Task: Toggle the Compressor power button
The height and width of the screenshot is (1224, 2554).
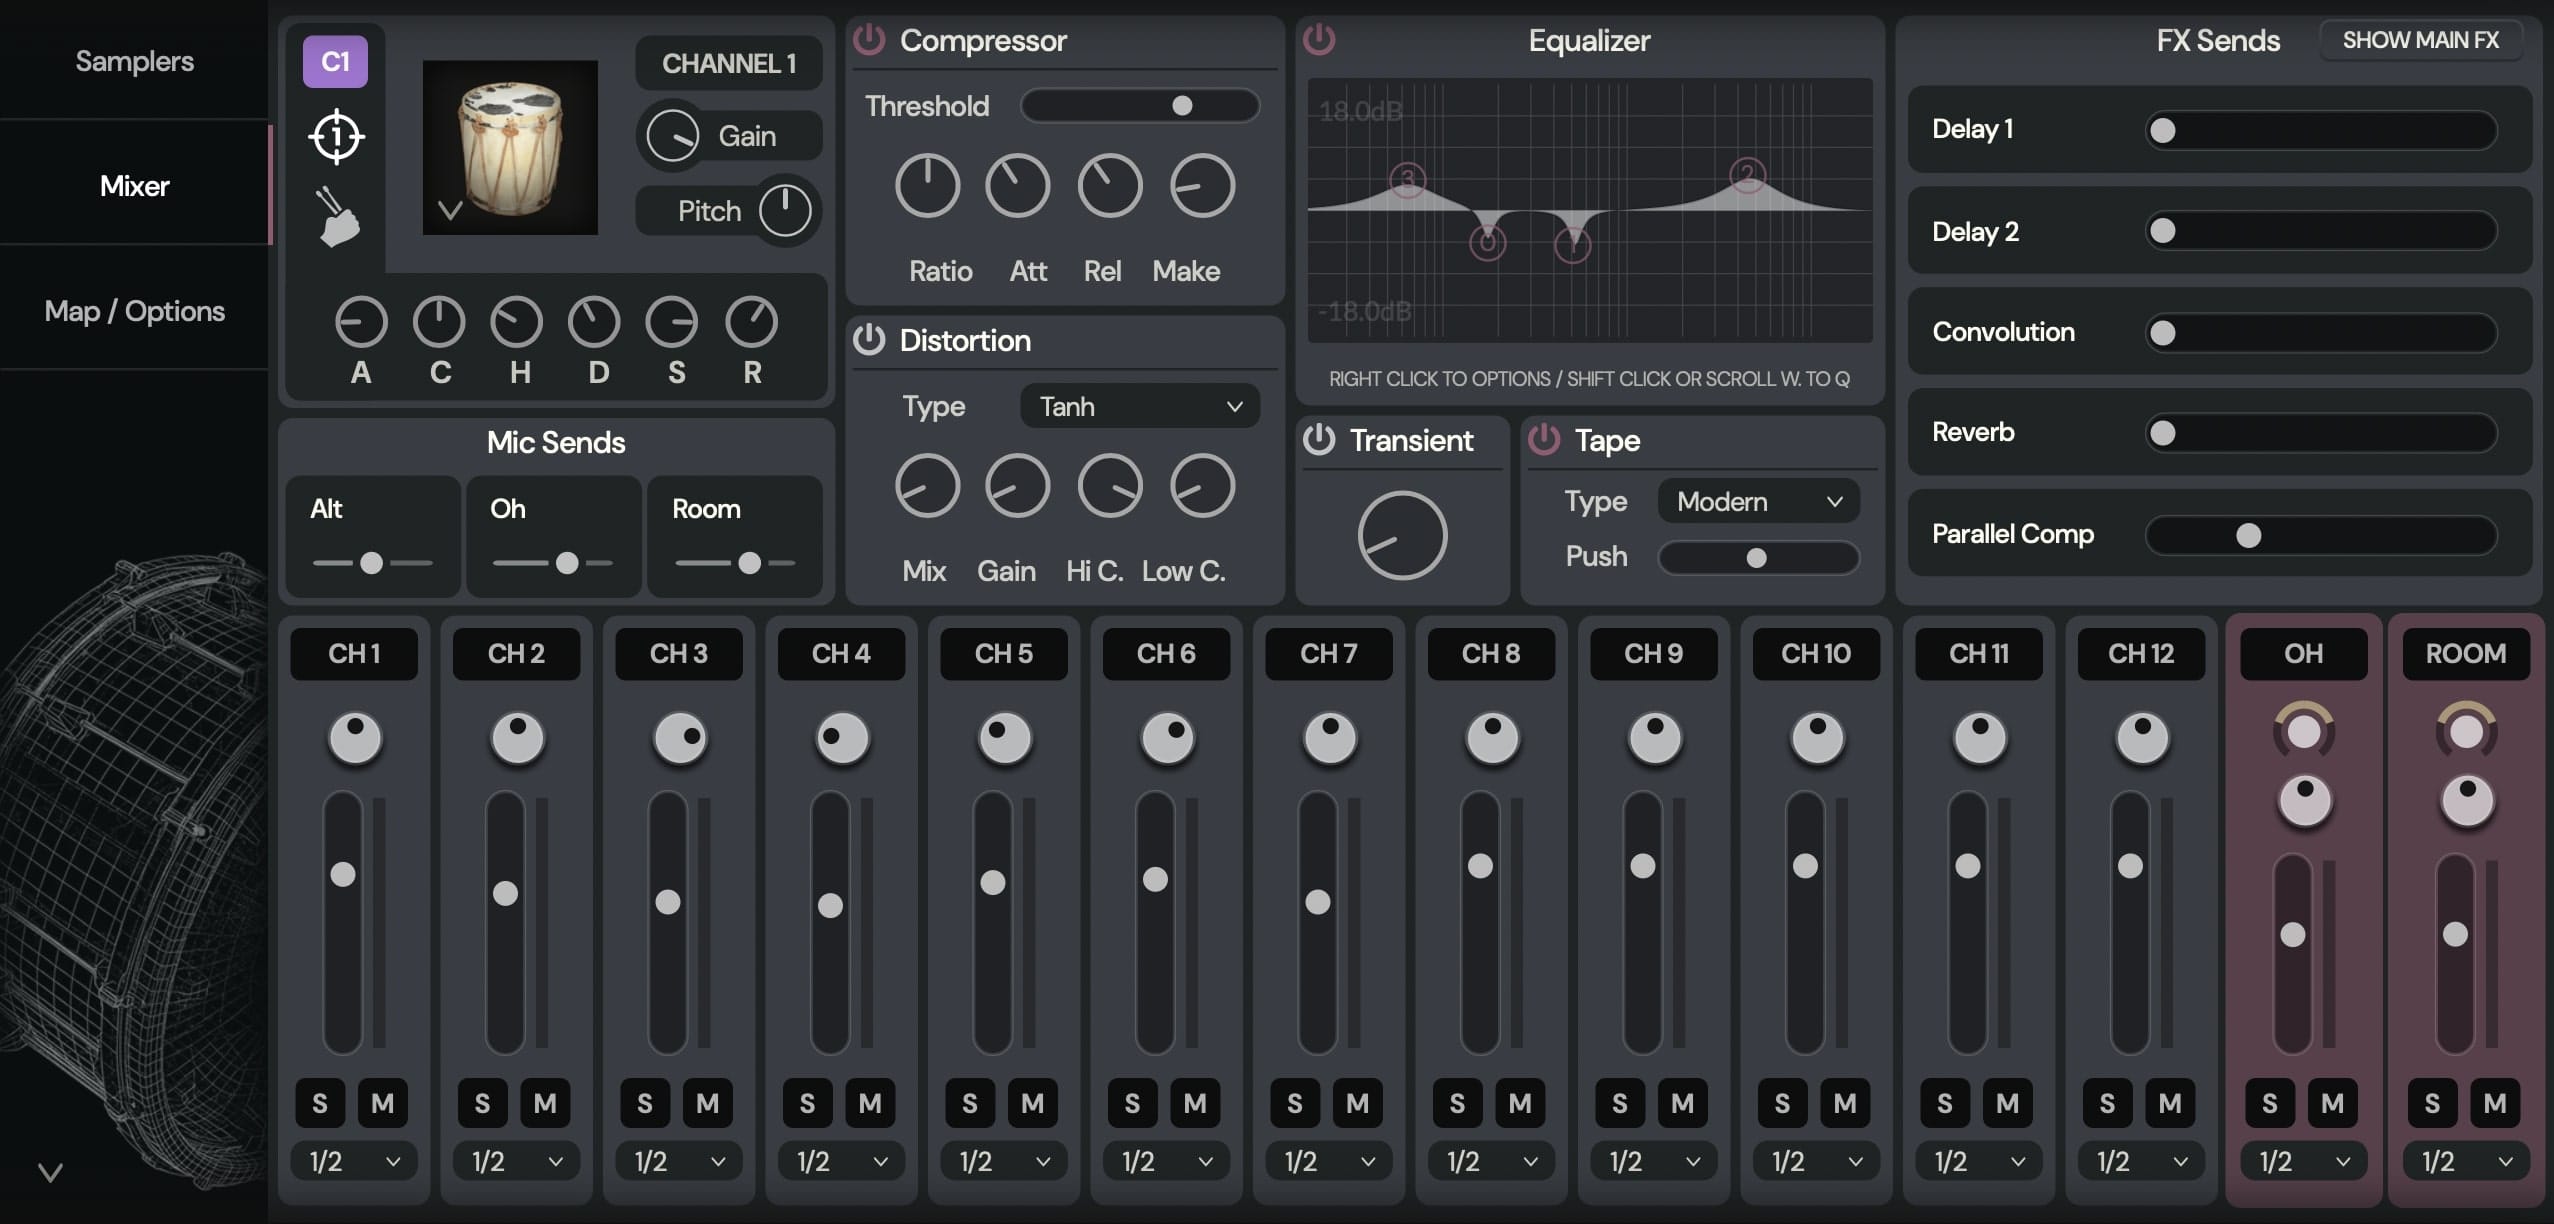Action: pos(869,40)
